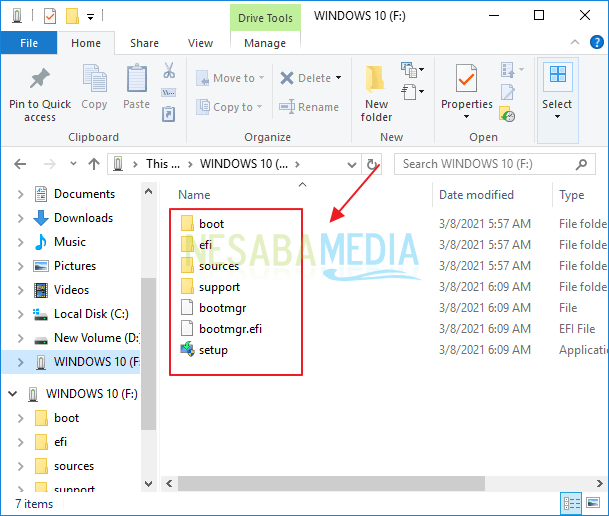The image size is (609, 516).
Task: Select the setup application file
Action: 213,350
